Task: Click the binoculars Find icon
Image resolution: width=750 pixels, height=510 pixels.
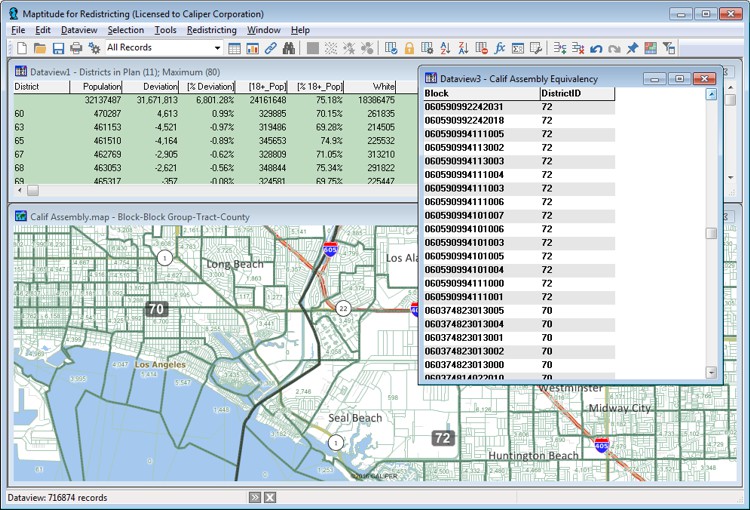Action: pos(289,48)
